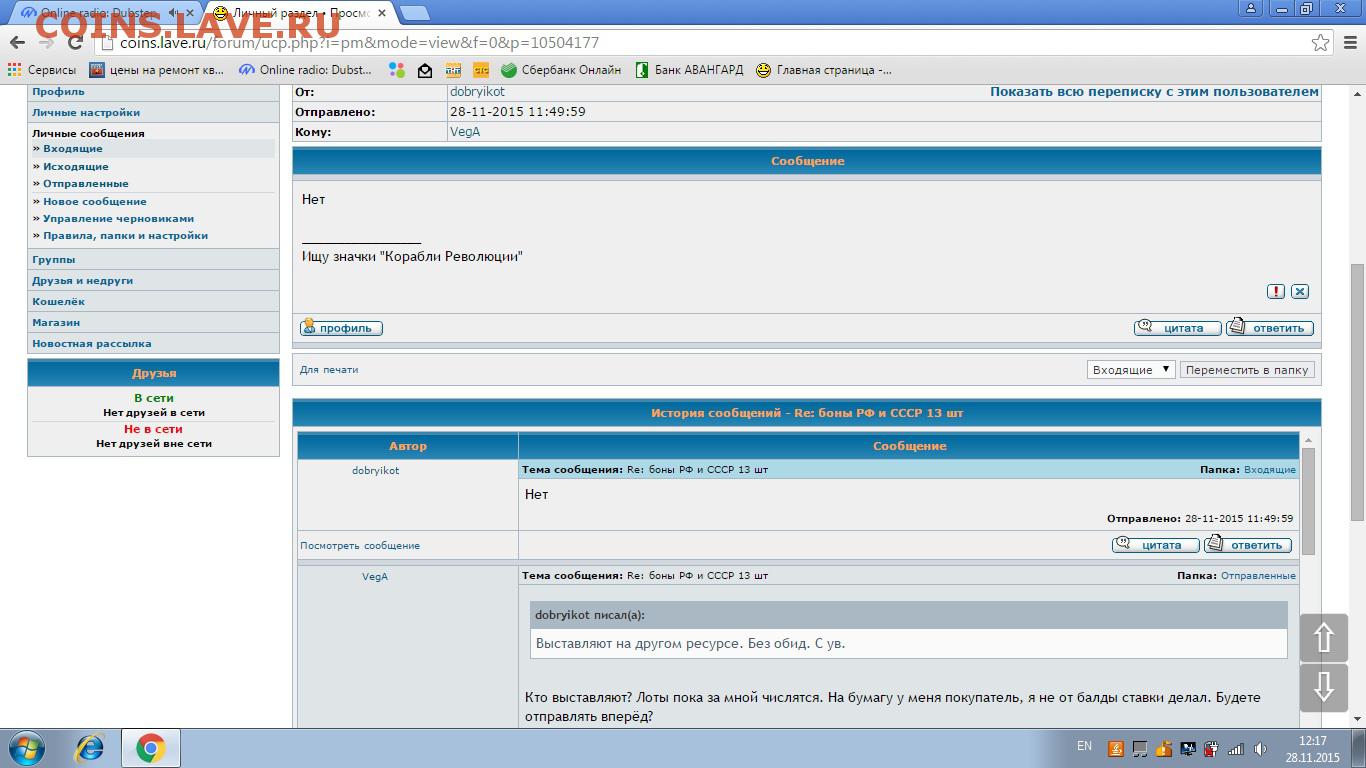Close the Online radio Dubstep tab
Screen dimensions: 1366x768
[190, 13]
